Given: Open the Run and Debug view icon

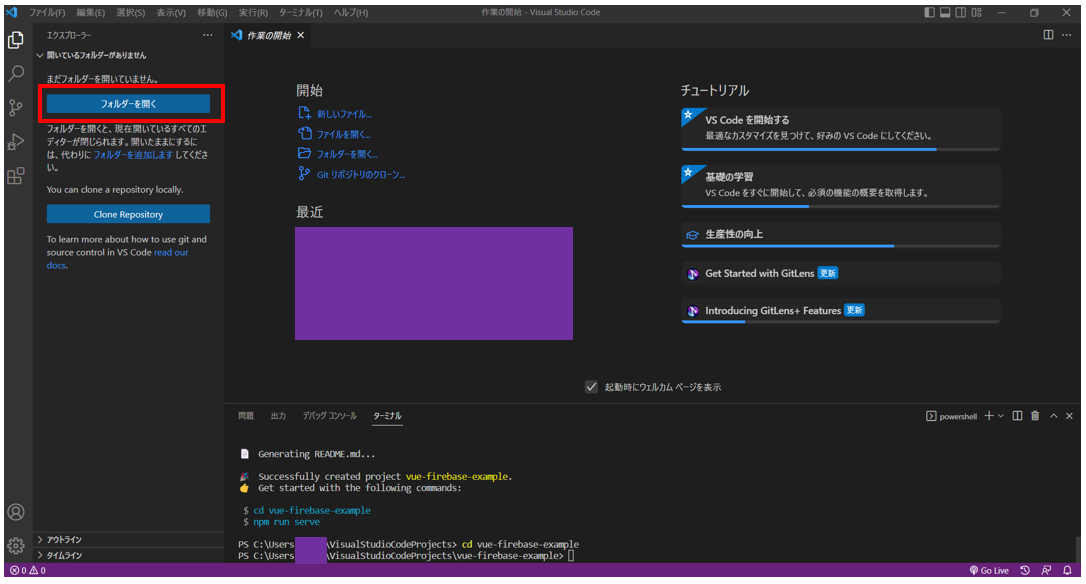Looking at the screenshot, I should 15,141.
